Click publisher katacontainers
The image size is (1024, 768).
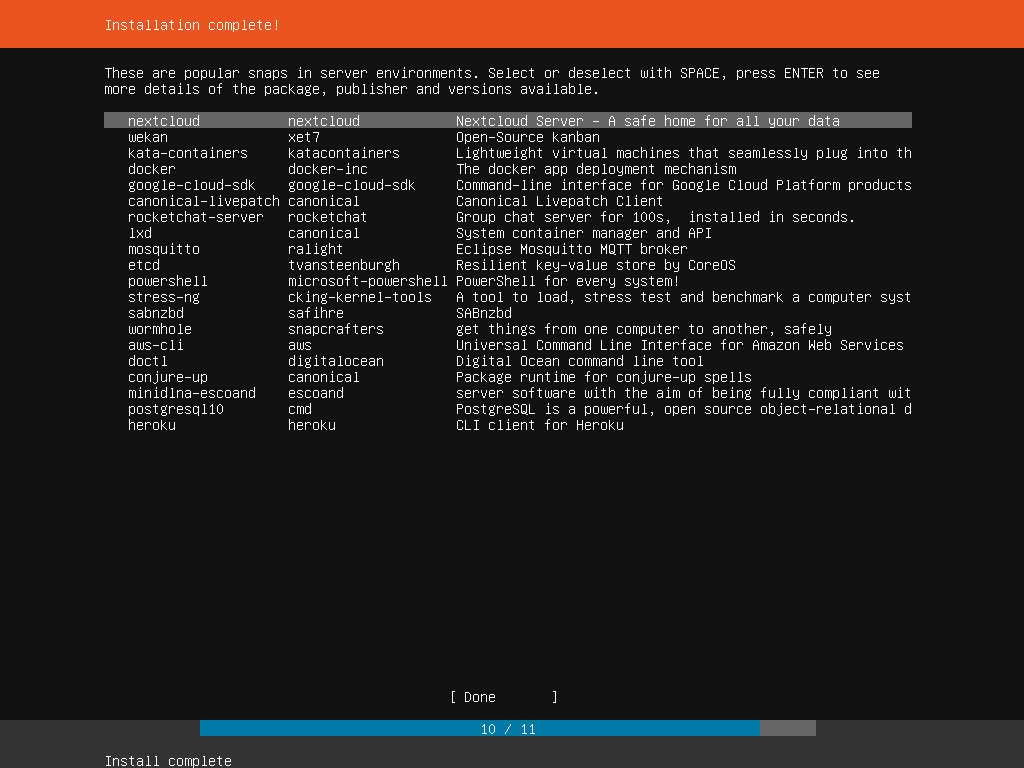[344, 153]
